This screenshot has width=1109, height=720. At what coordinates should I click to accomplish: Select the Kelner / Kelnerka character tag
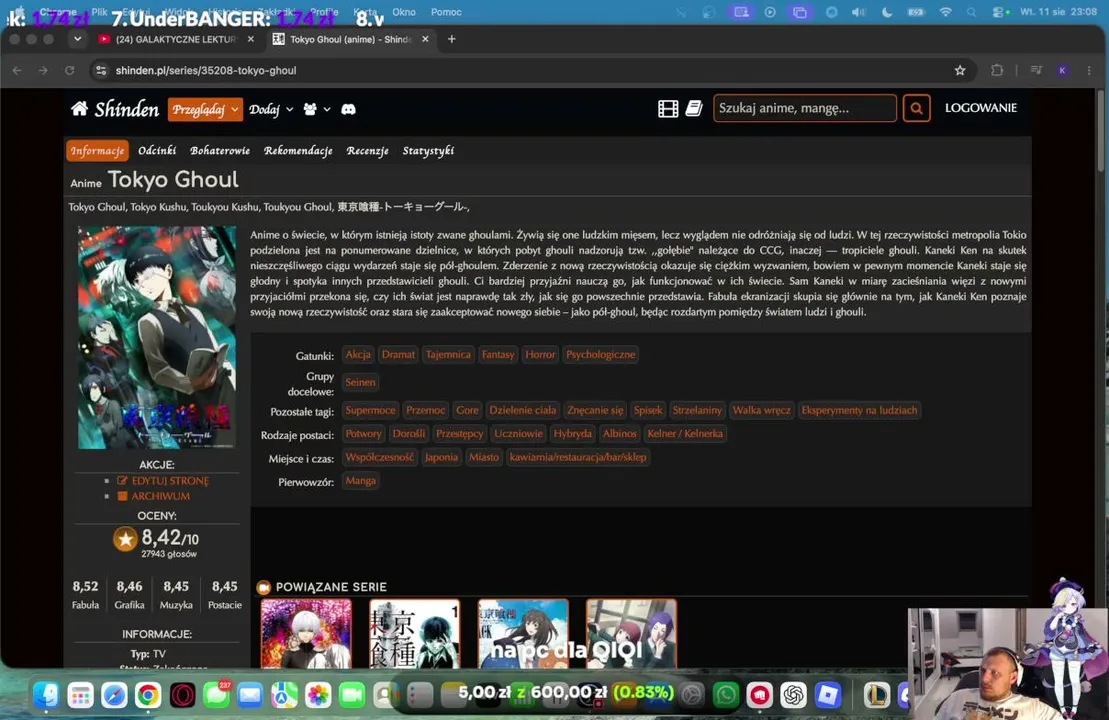tap(685, 434)
